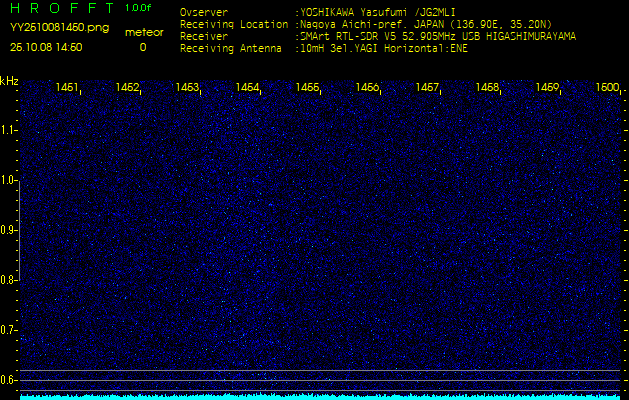Click the 1.00f version label
The width and height of the screenshot is (629, 400).
pos(139,8)
